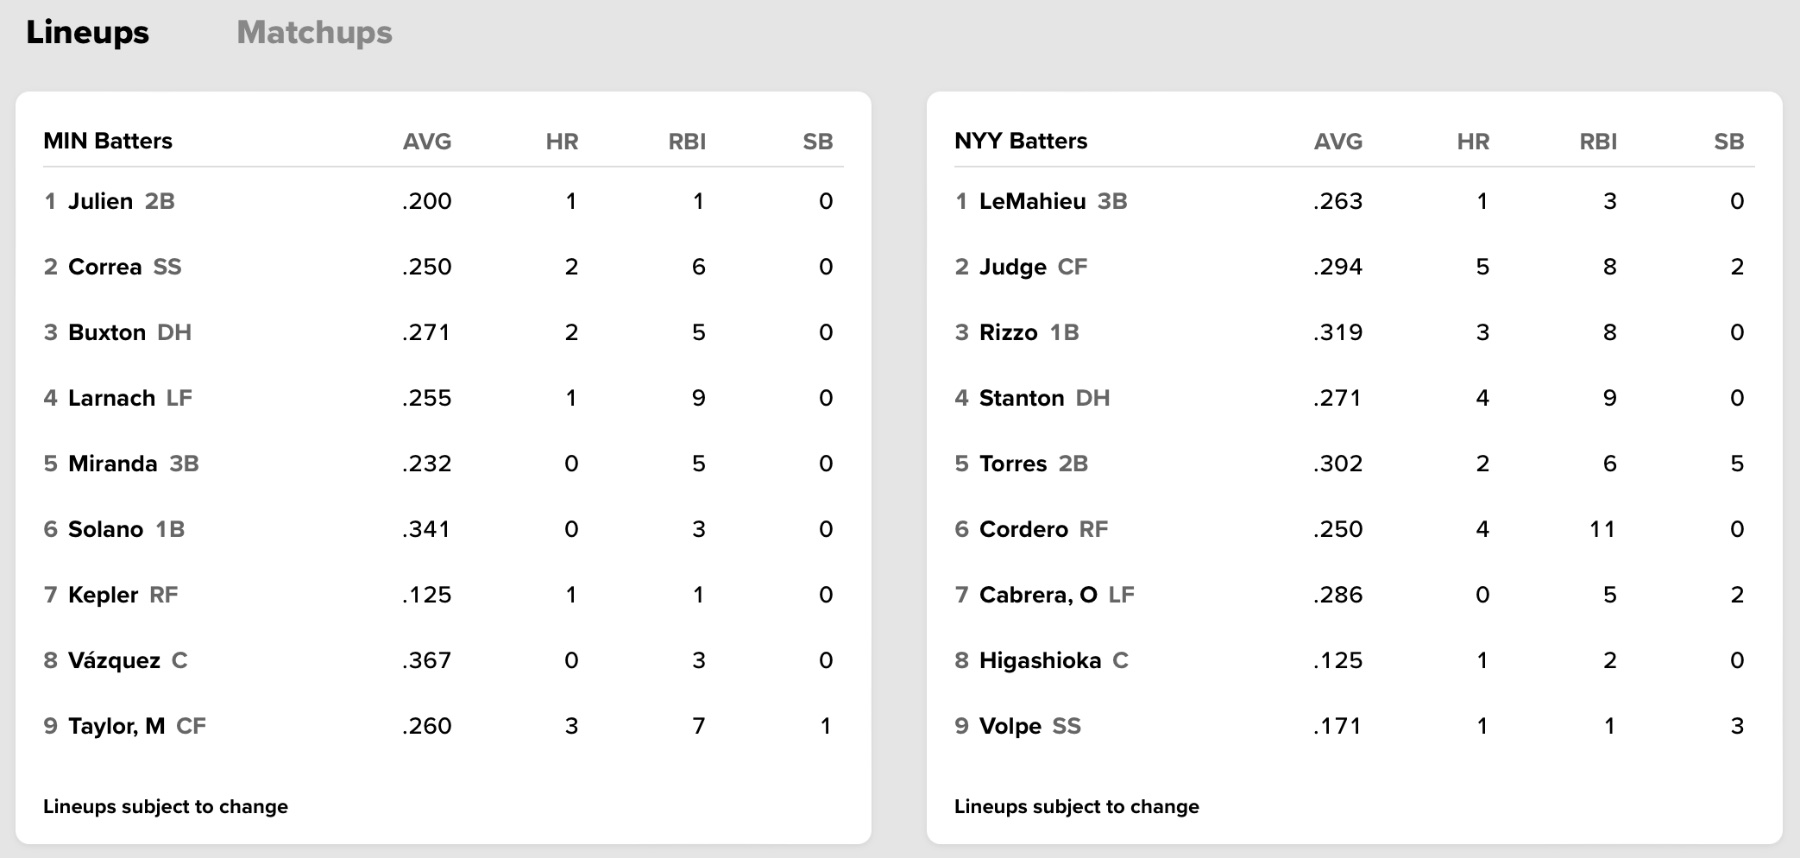Click on Judge in NYY lineup
The height and width of the screenshot is (858, 1800).
click(1012, 267)
